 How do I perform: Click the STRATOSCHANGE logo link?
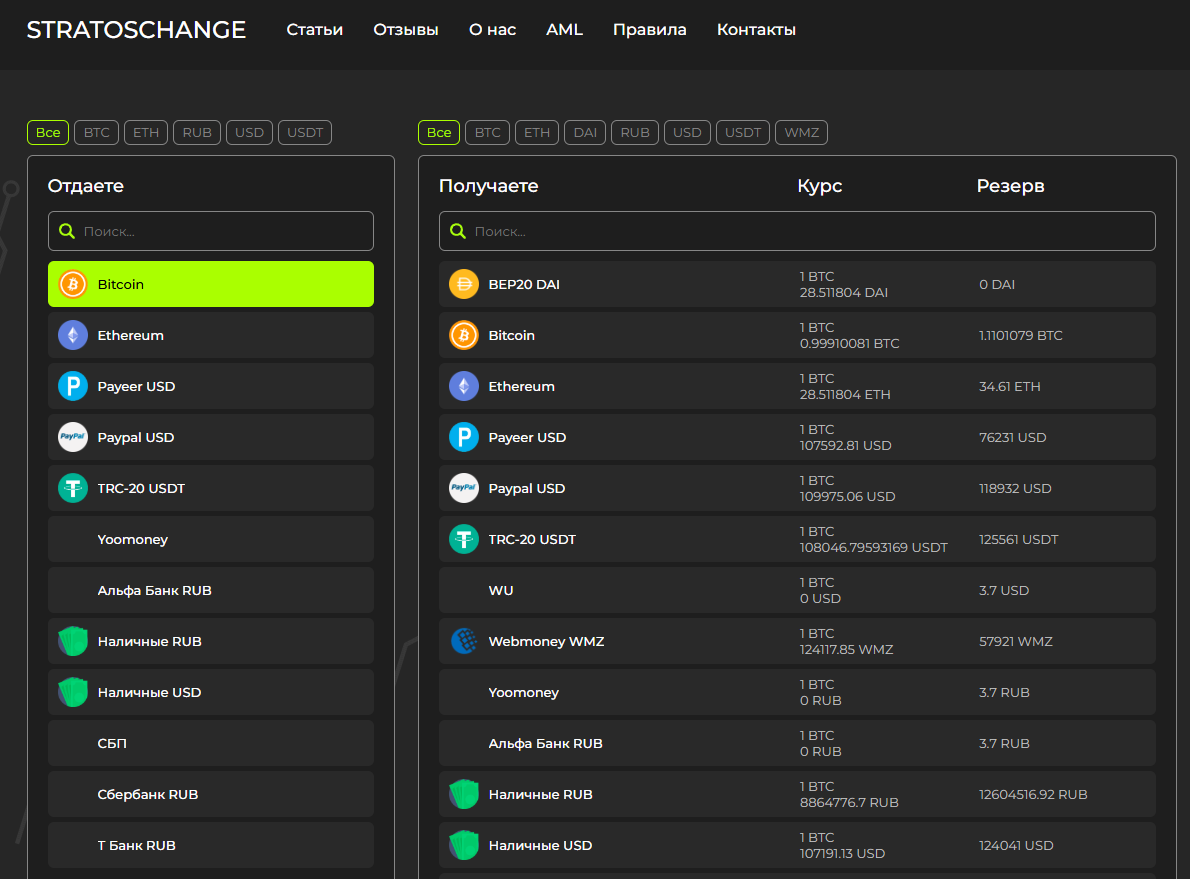pyautogui.click(x=136, y=30)
